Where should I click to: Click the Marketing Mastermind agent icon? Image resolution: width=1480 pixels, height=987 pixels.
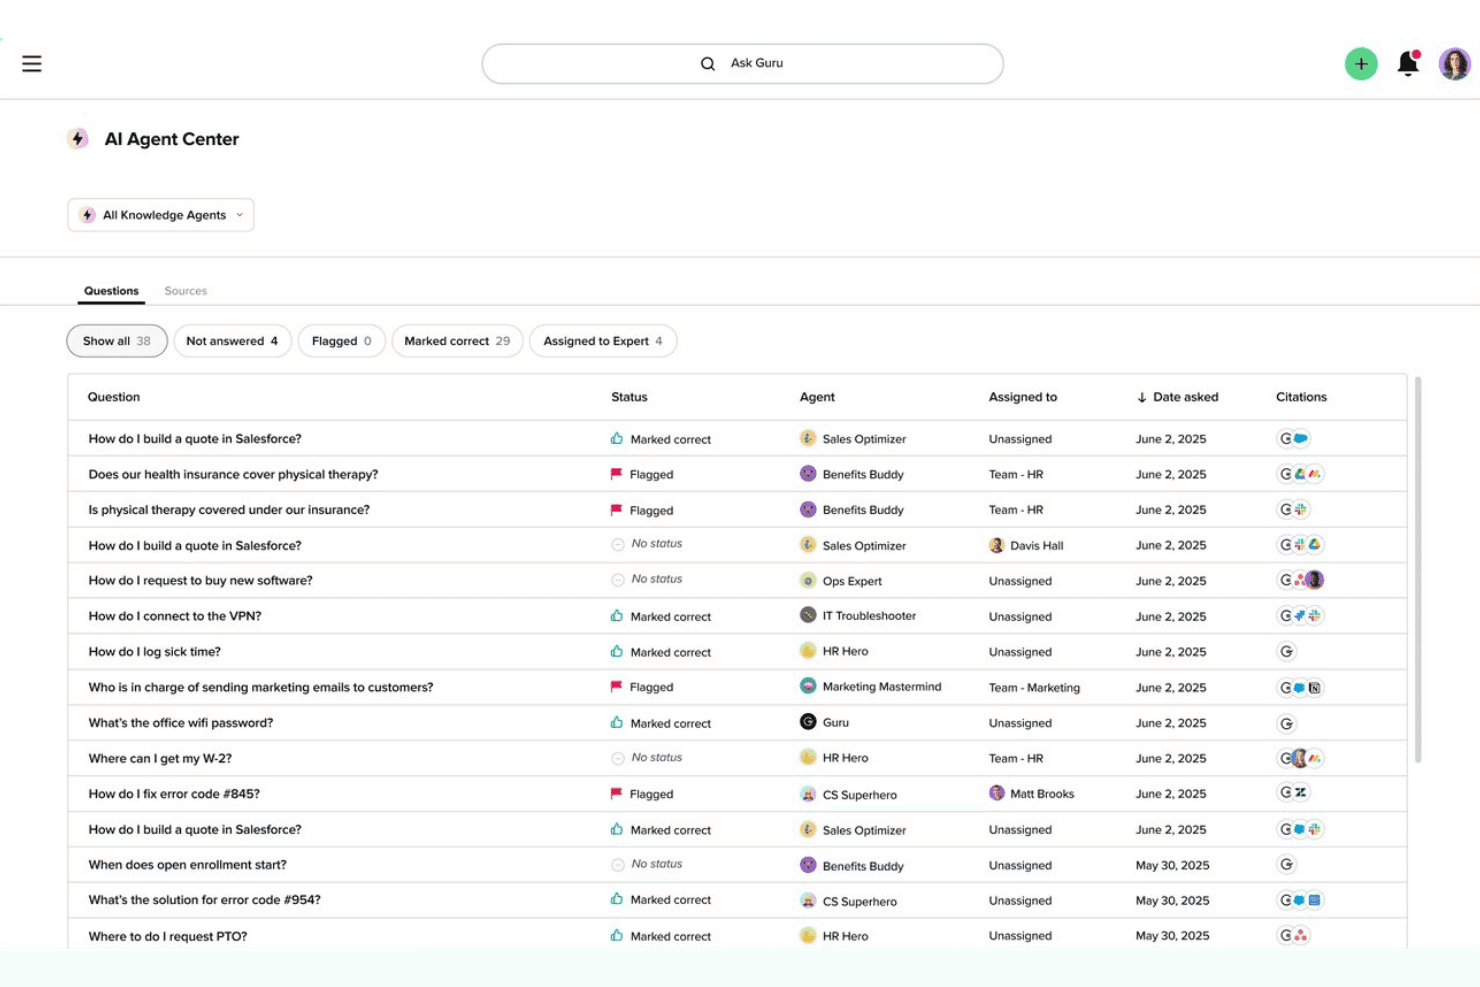[x=808, y=686]
